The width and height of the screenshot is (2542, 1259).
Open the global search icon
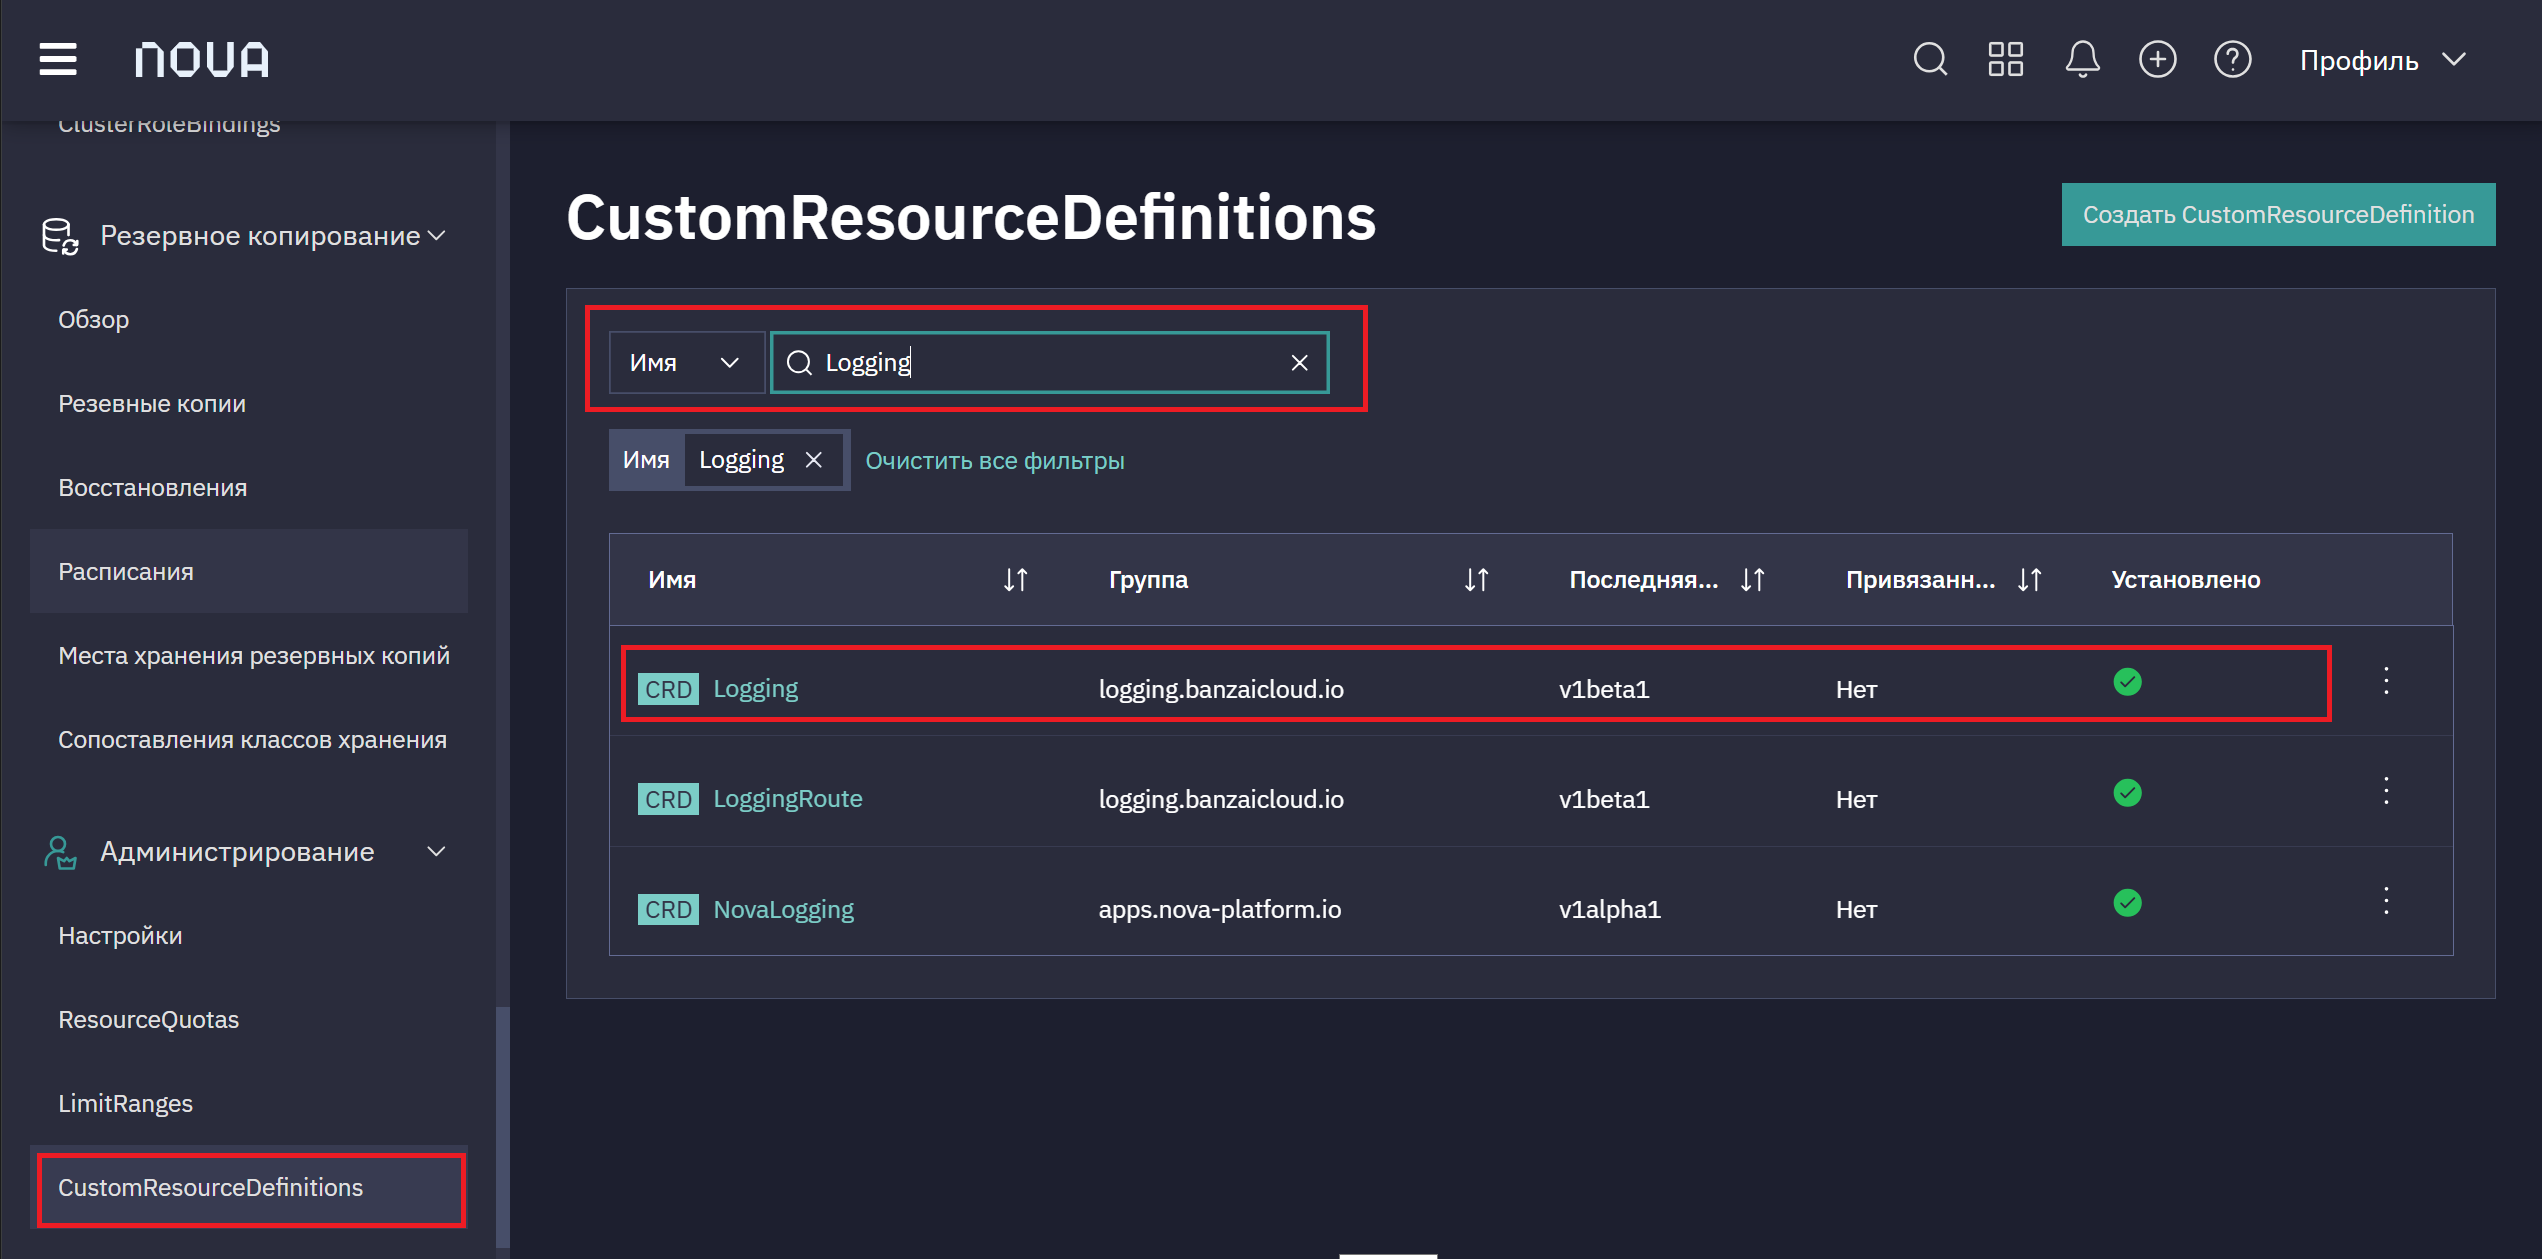pos(1930,60)
